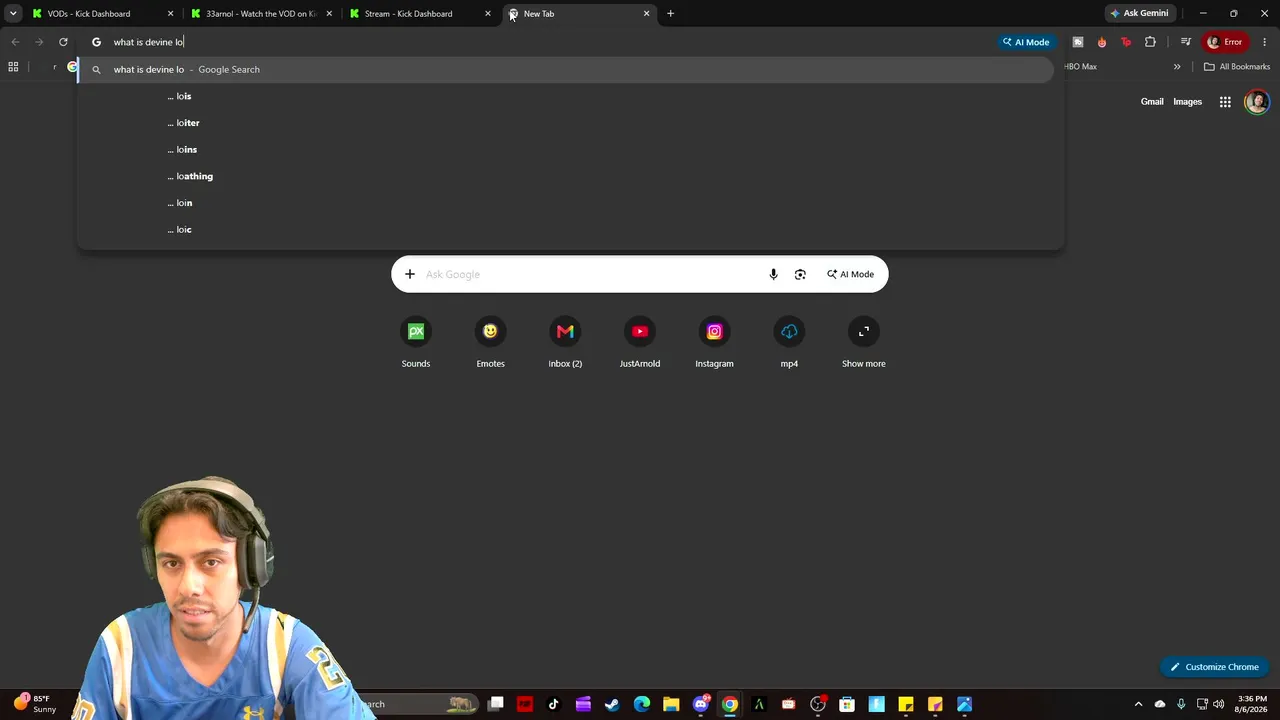Toggle AI Mode in the address bar
This screenshot has height=720, width=1280.
coord(1026,42)
